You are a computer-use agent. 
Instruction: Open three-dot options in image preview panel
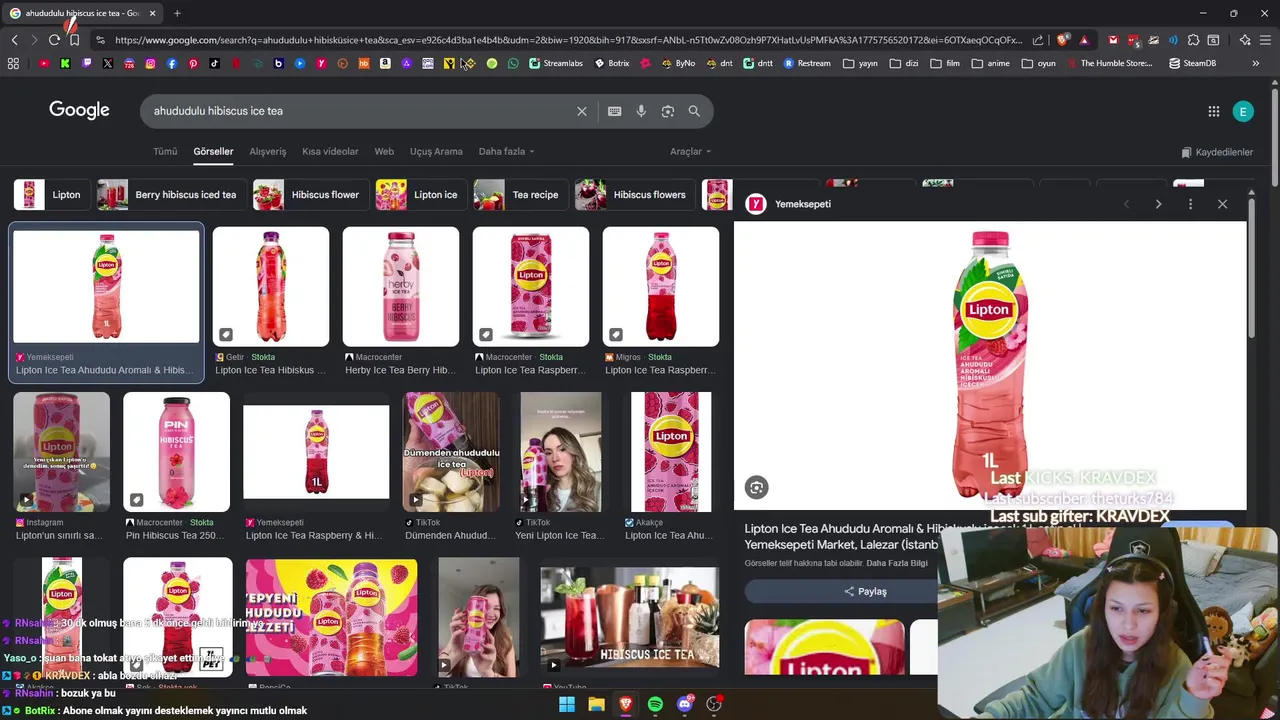[x=1190, y=204]
